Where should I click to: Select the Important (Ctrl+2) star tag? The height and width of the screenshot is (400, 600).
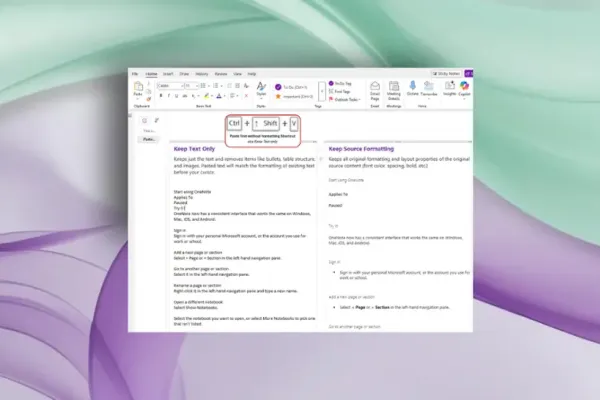[x=294, y=96]
